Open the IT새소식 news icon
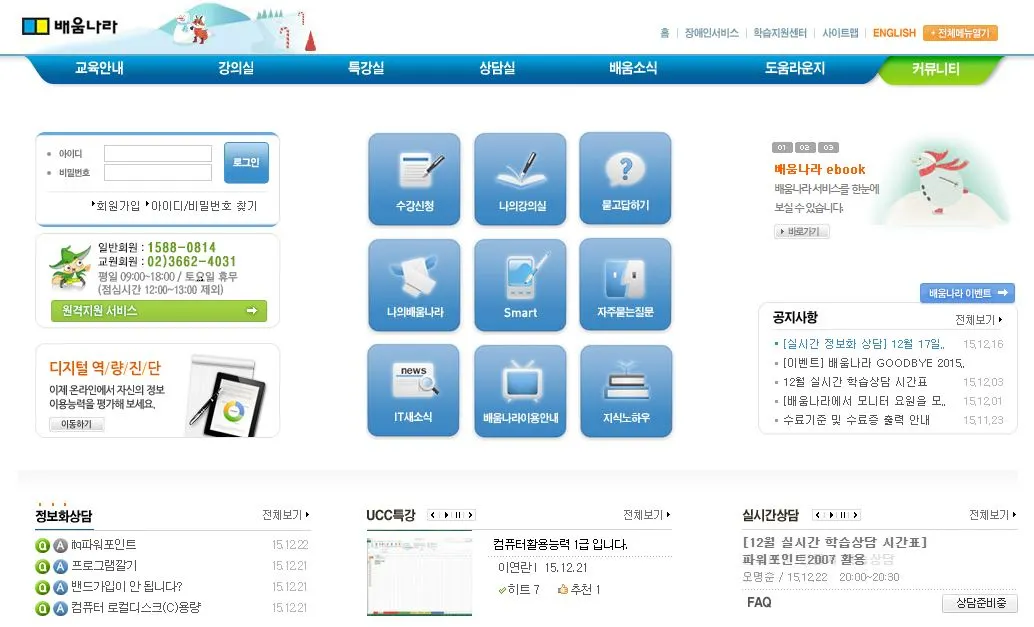 tap(413, 390)
